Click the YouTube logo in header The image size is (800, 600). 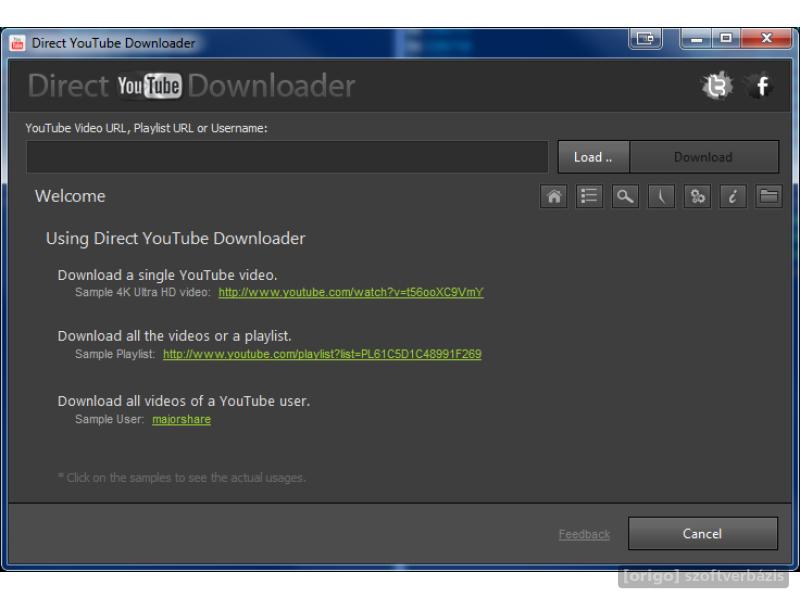click(149, 86)
